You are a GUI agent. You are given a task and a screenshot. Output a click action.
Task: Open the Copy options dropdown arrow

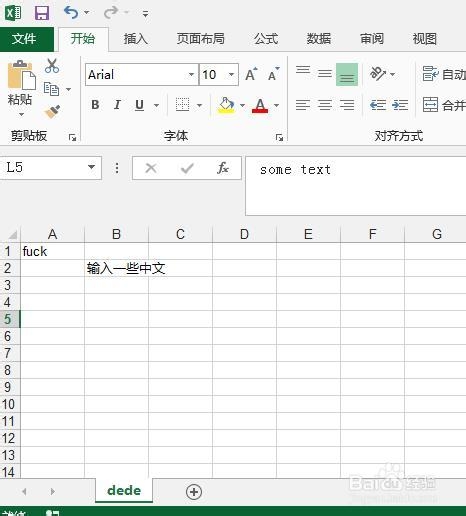point(68,89)
